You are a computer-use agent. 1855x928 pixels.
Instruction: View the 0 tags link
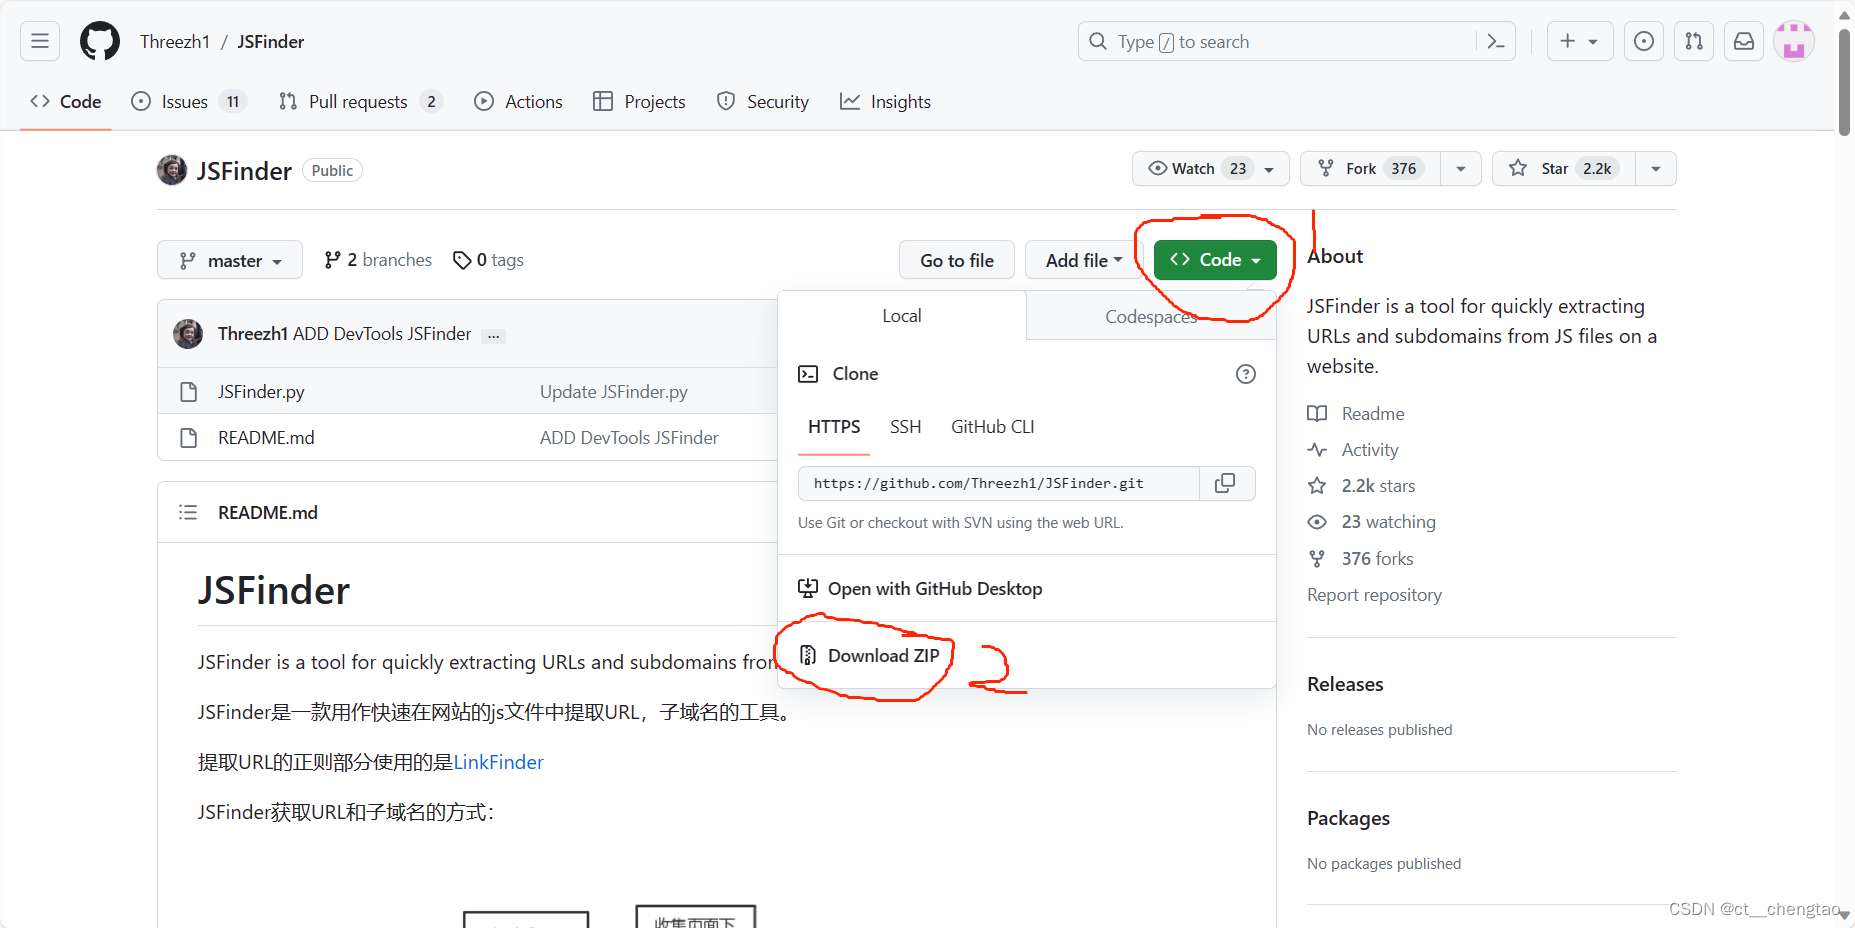pyautogui.click(x=488, y=260)
